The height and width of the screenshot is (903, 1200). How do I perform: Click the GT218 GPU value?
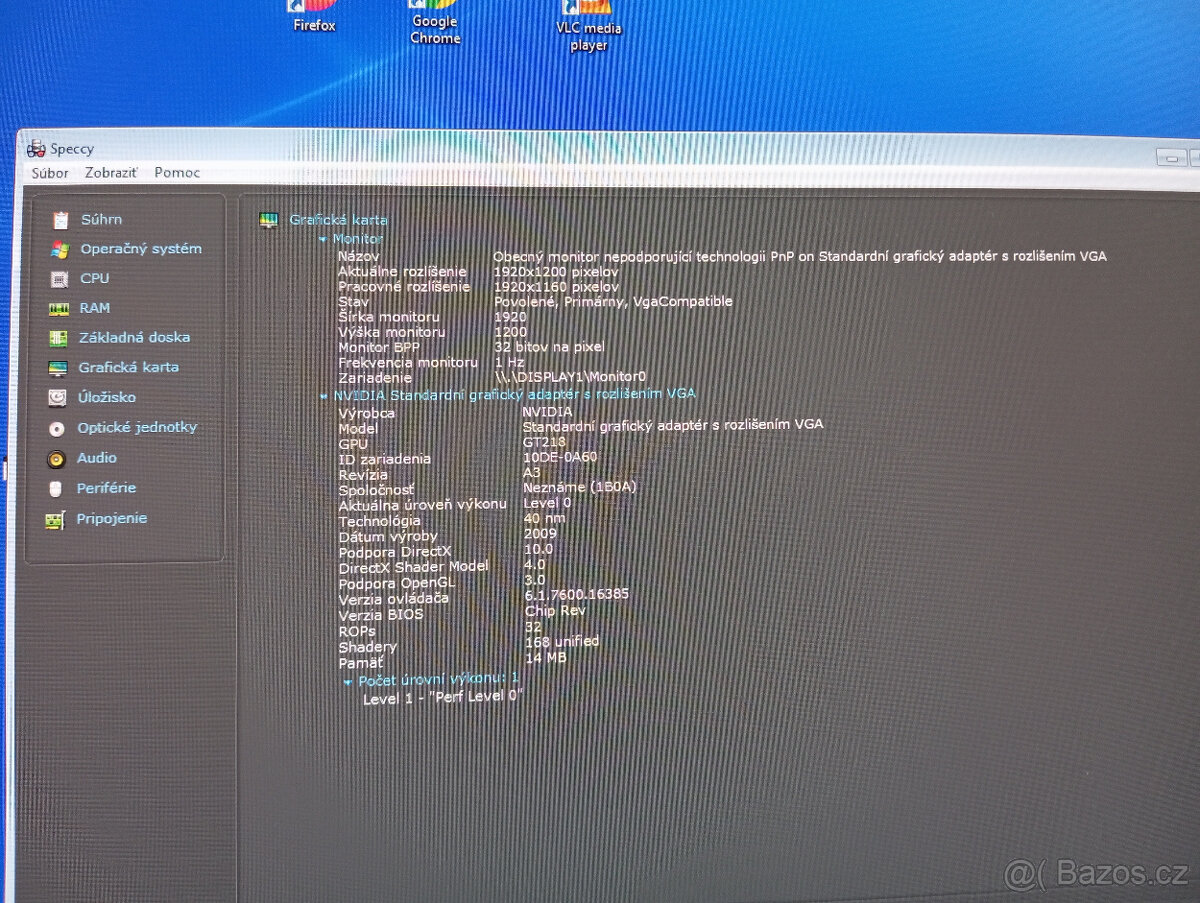point(545,441)
